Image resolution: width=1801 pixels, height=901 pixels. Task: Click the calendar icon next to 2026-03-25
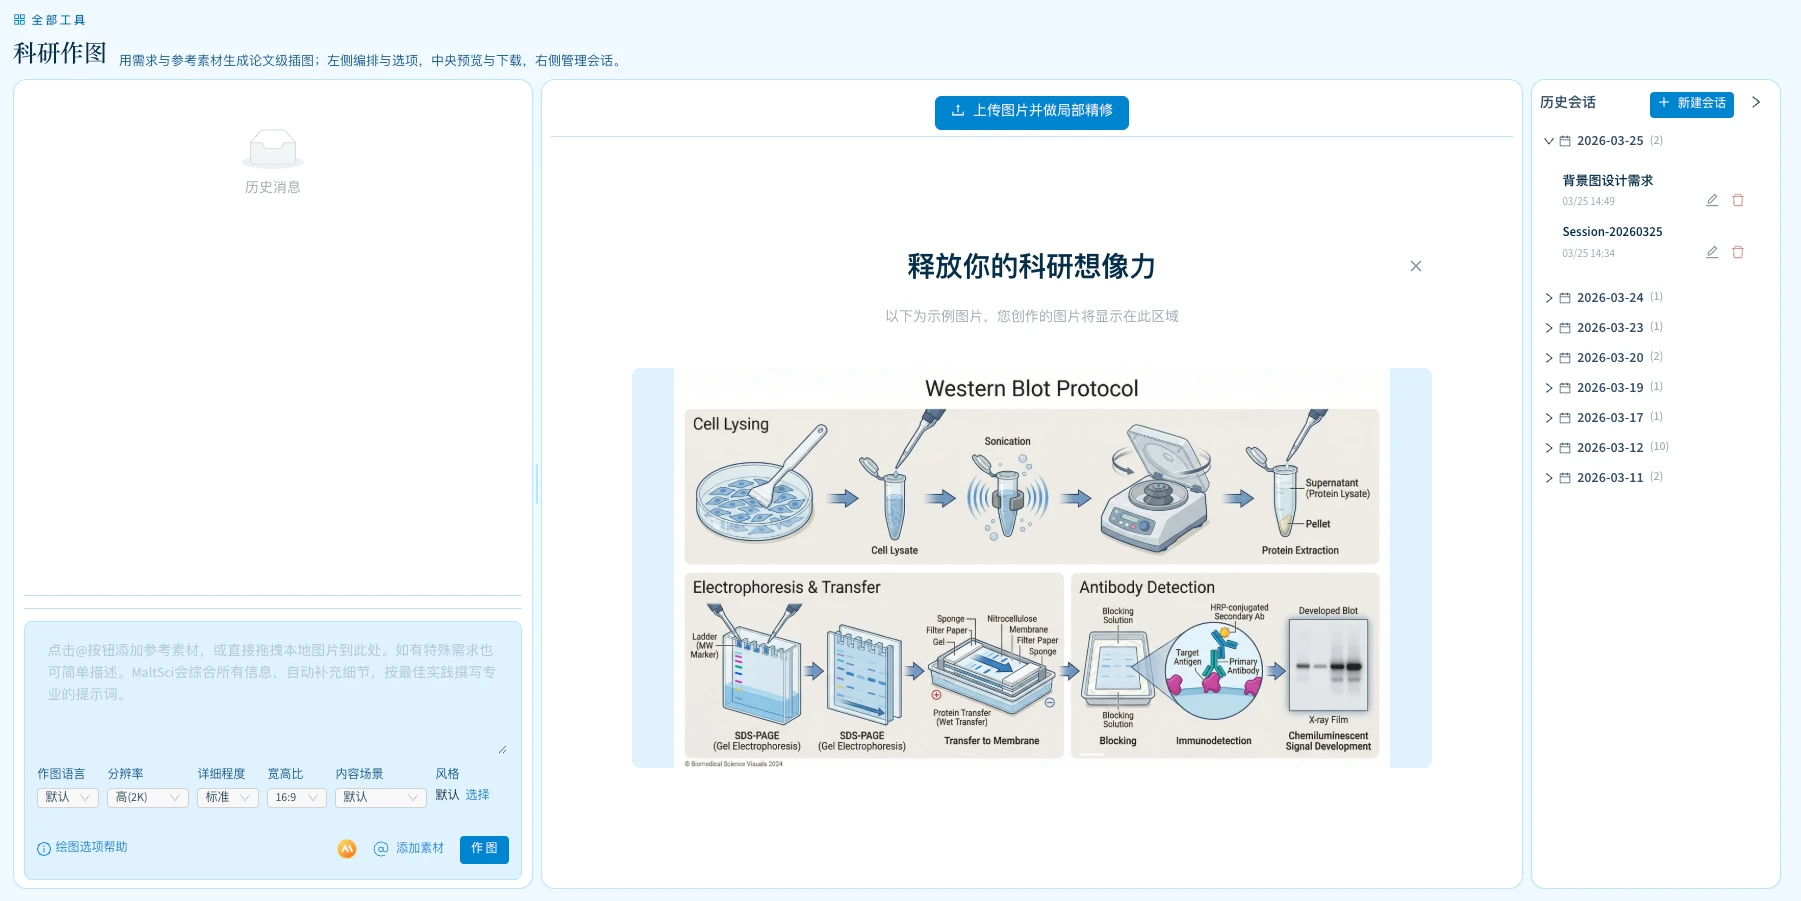pos(1564,141)
